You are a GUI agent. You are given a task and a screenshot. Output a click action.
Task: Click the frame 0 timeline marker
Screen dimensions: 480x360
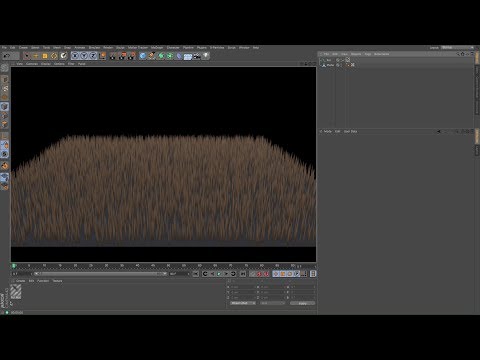coord(14,266)
